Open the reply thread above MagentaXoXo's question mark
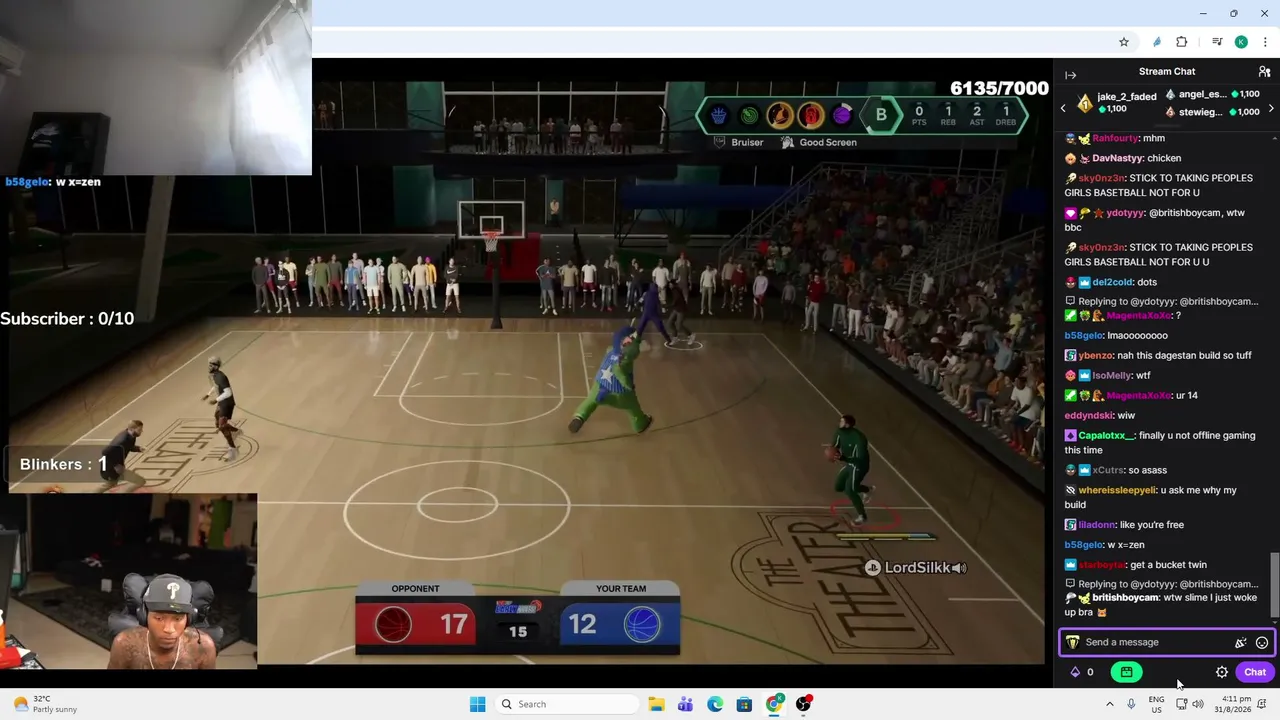Image resolution: width=1280 pixels, height=720 pixels. coord(1161,301)
